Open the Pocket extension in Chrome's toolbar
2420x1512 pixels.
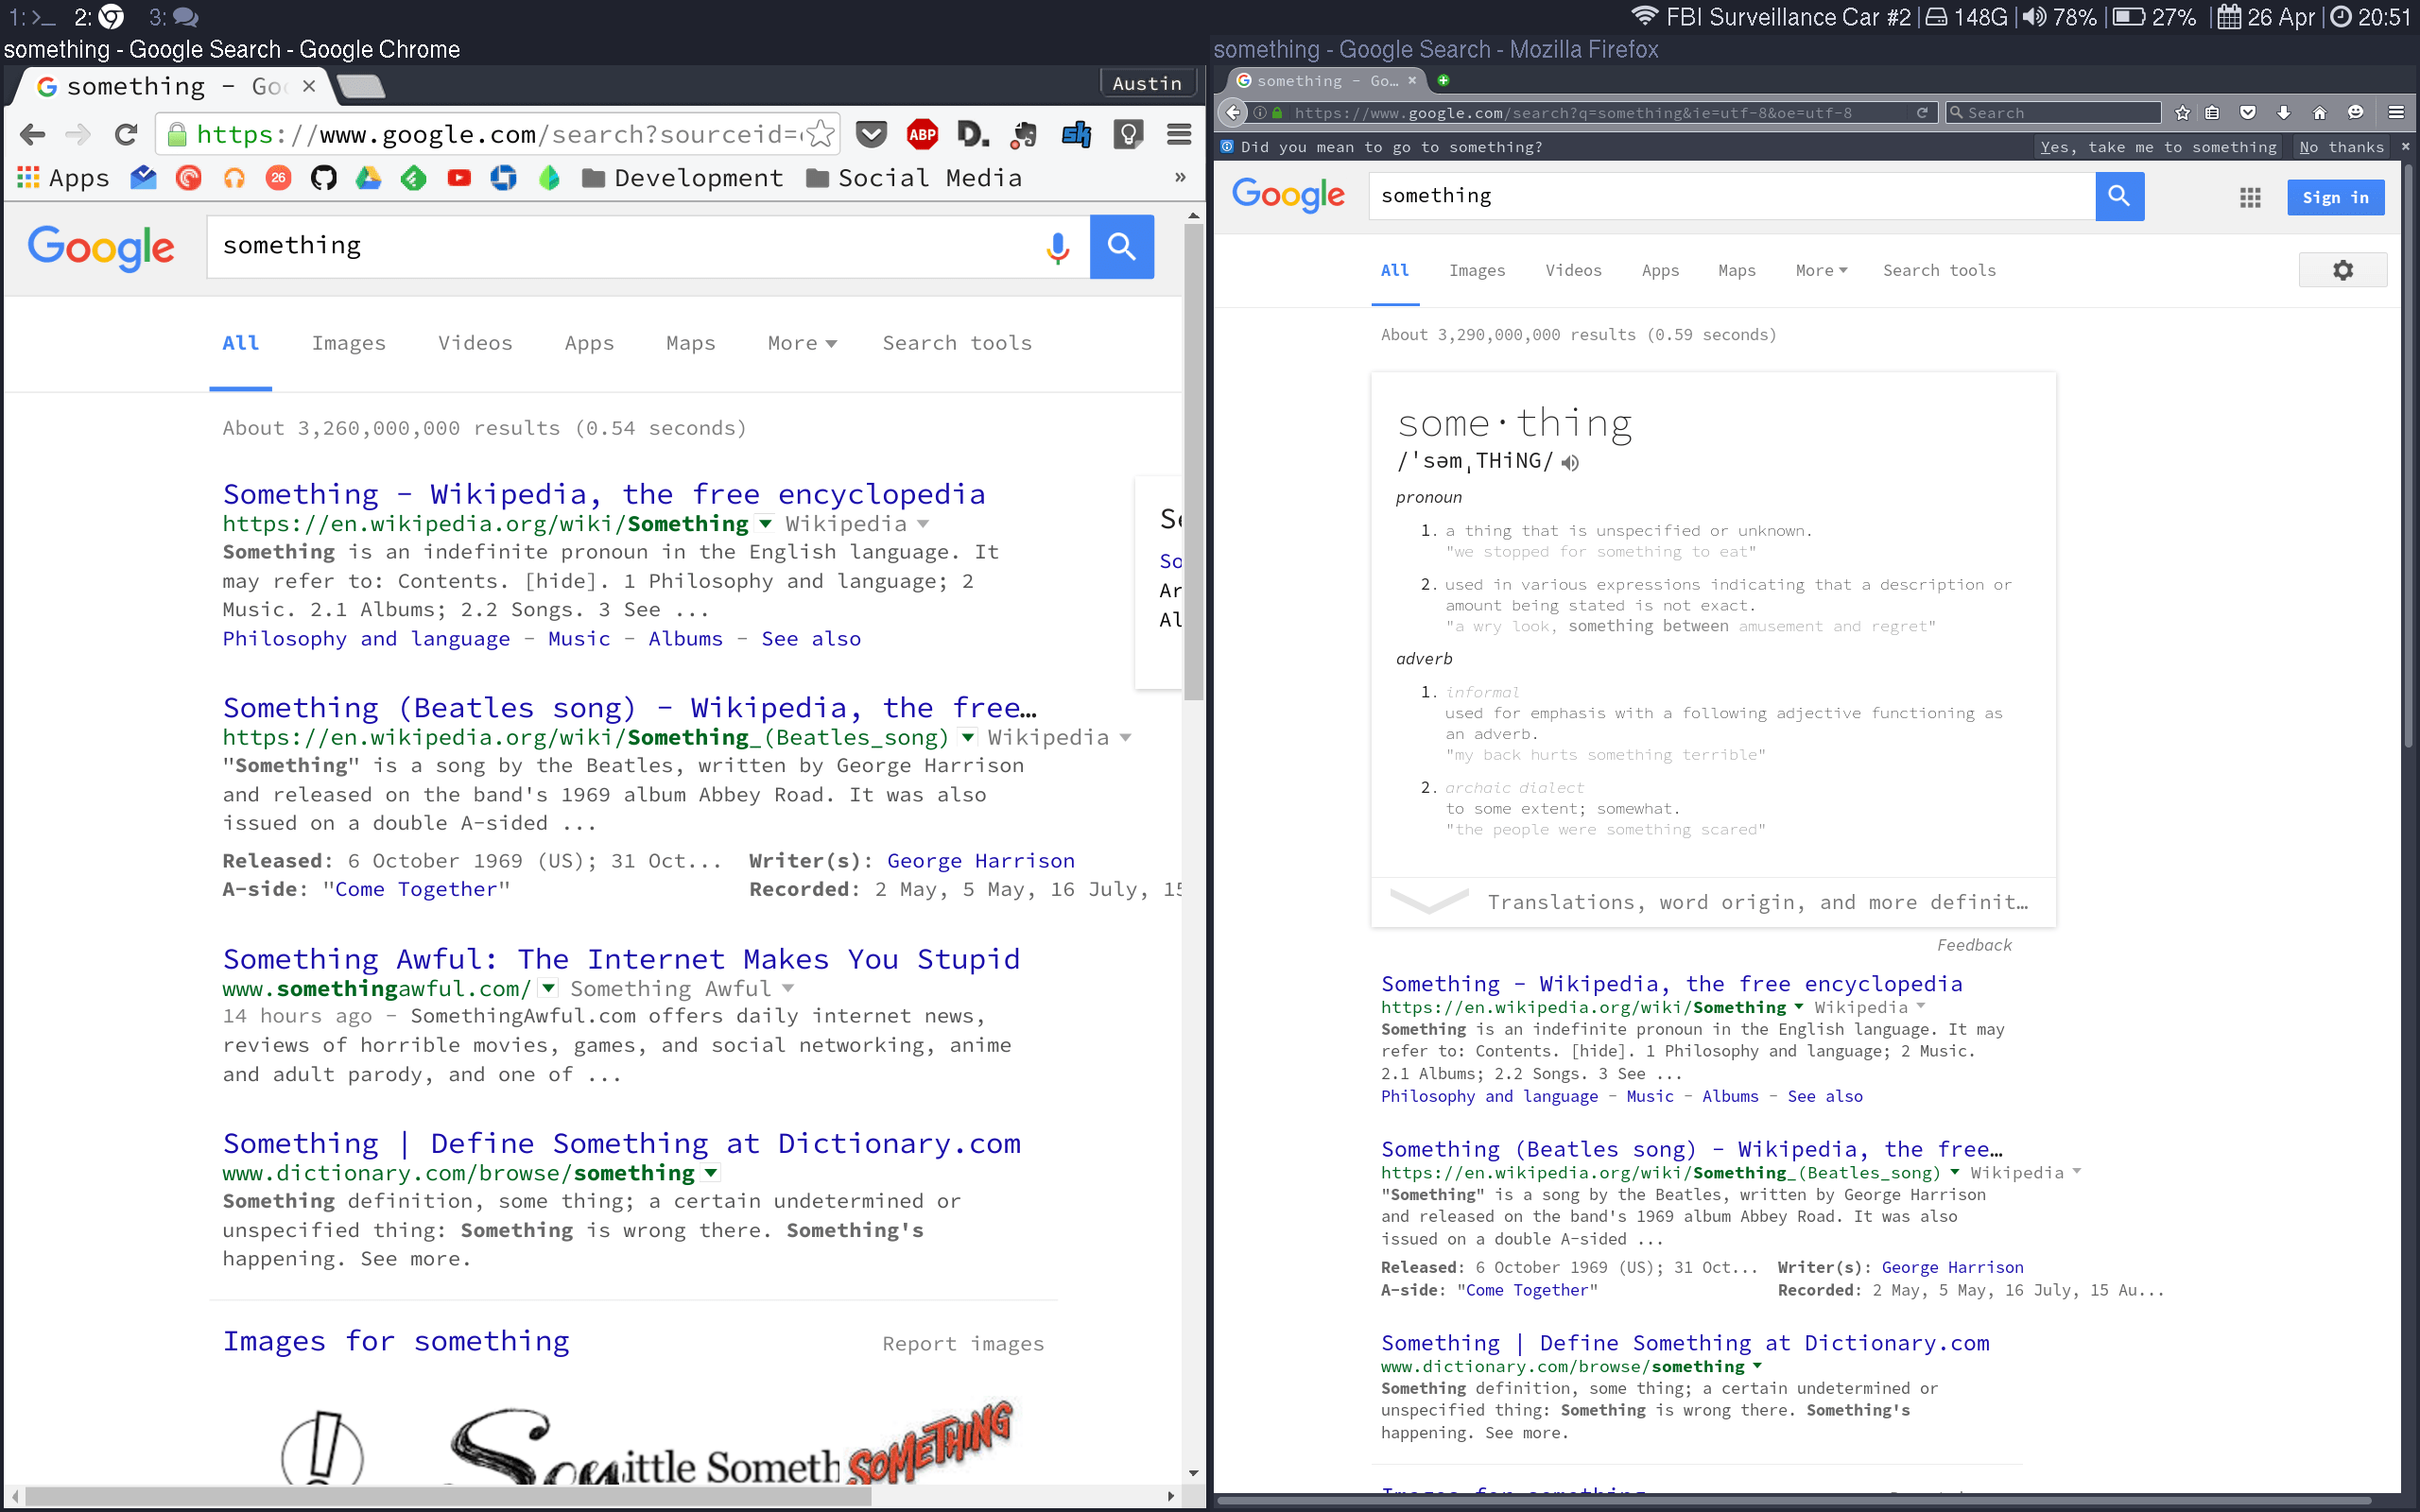(871, 134)
